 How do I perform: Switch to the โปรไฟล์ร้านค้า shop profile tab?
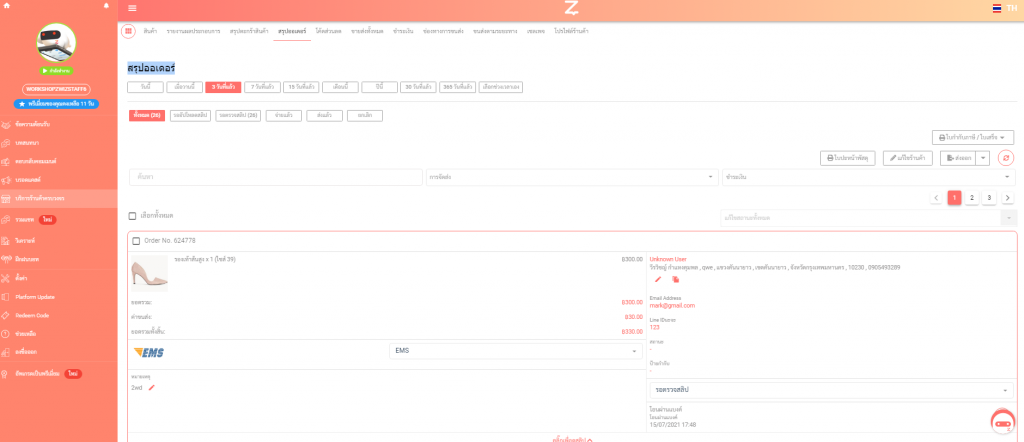click(571, 31)
